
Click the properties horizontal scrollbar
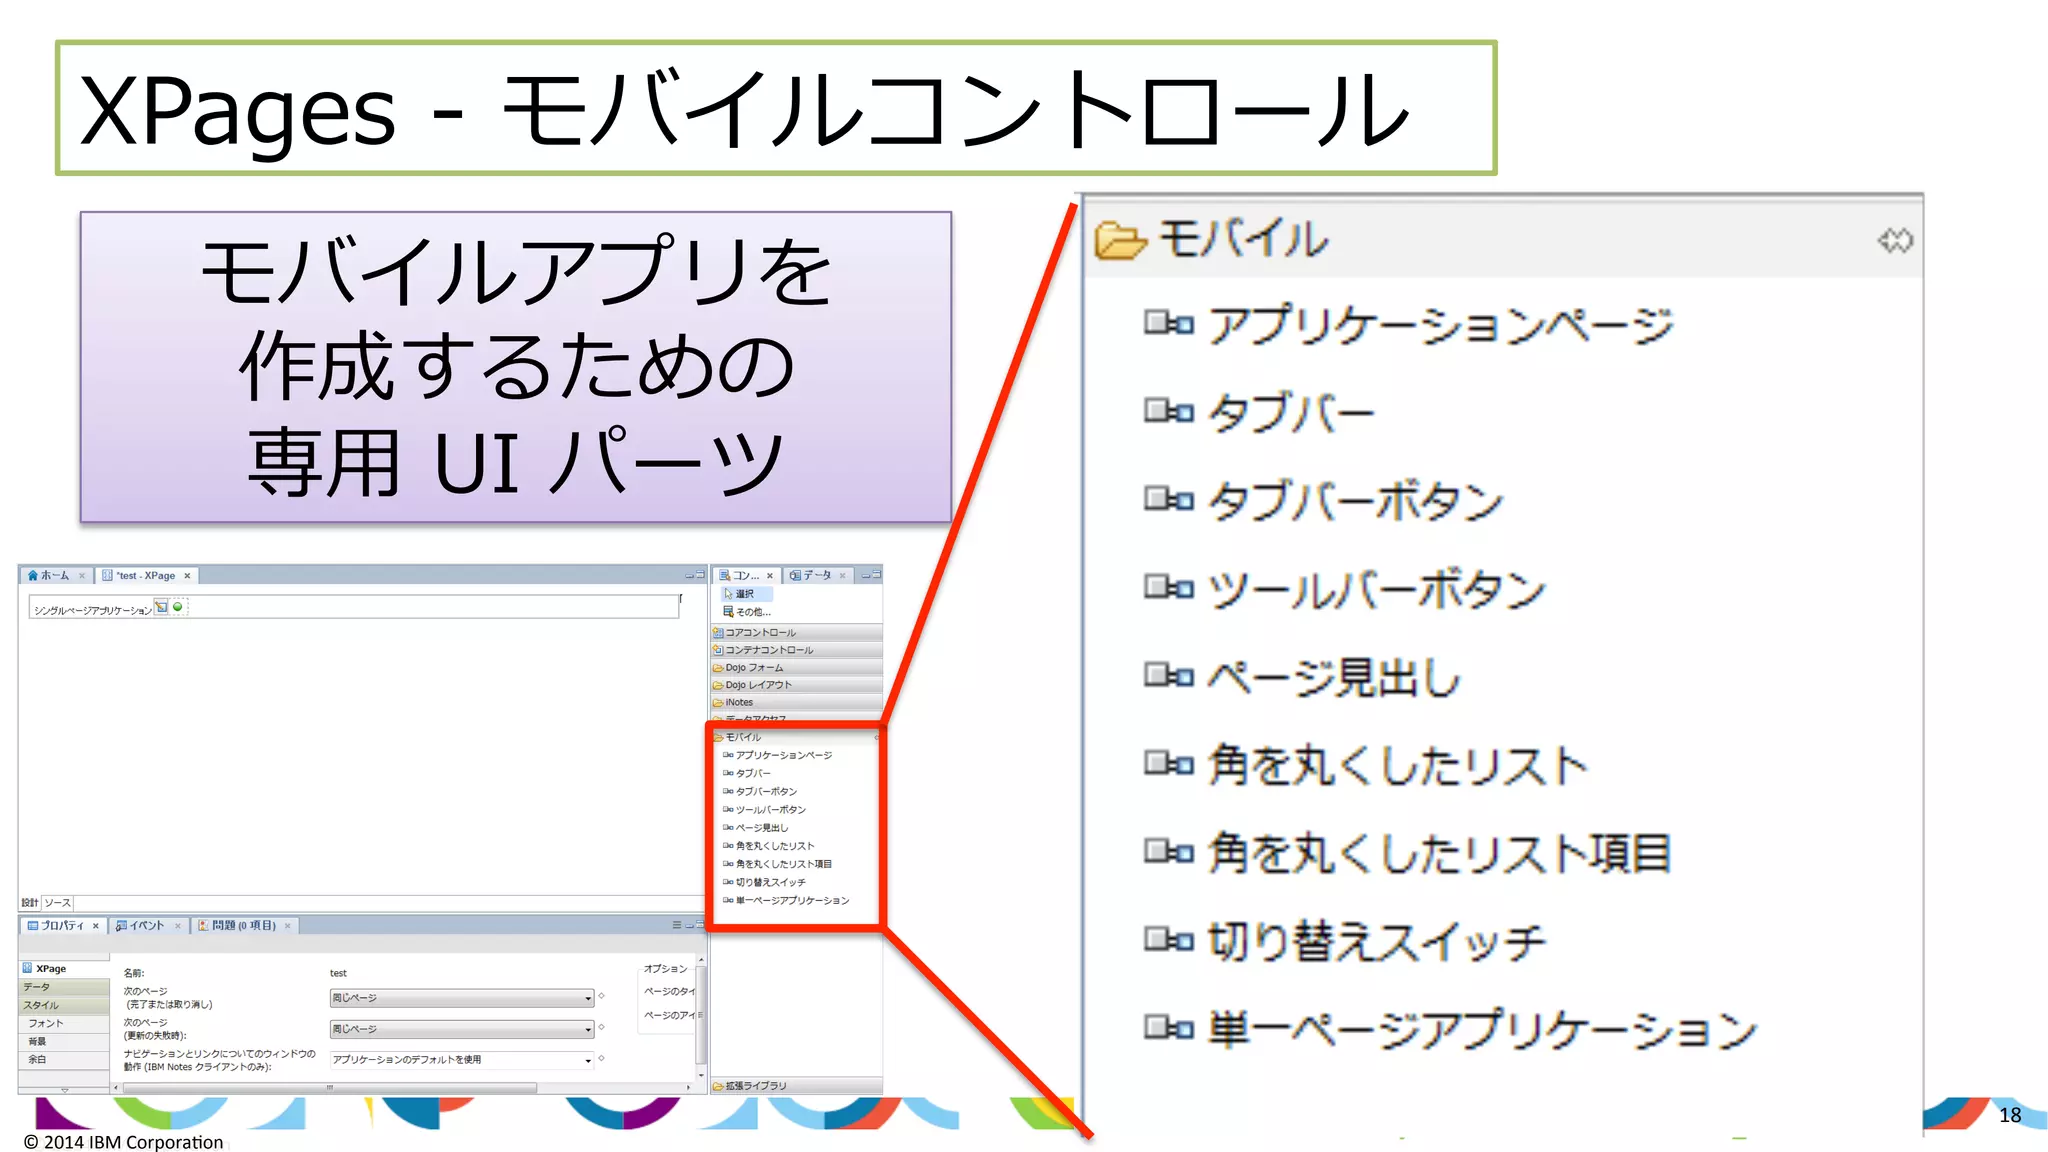pos(400,1087)
